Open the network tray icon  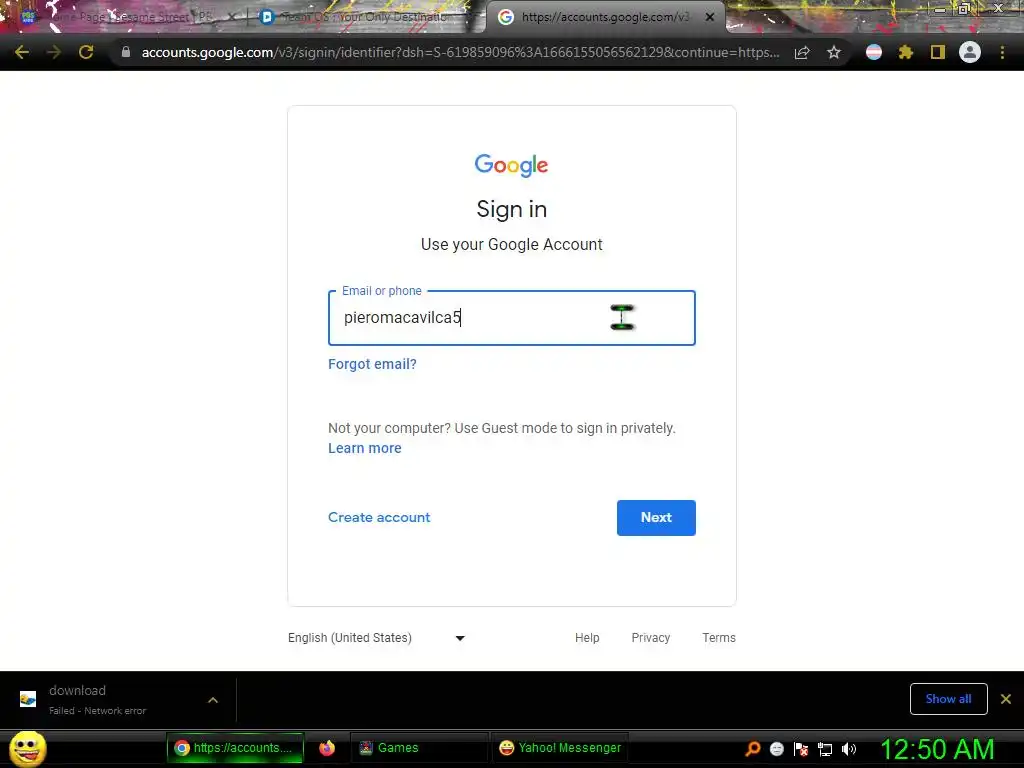[825, 749]
